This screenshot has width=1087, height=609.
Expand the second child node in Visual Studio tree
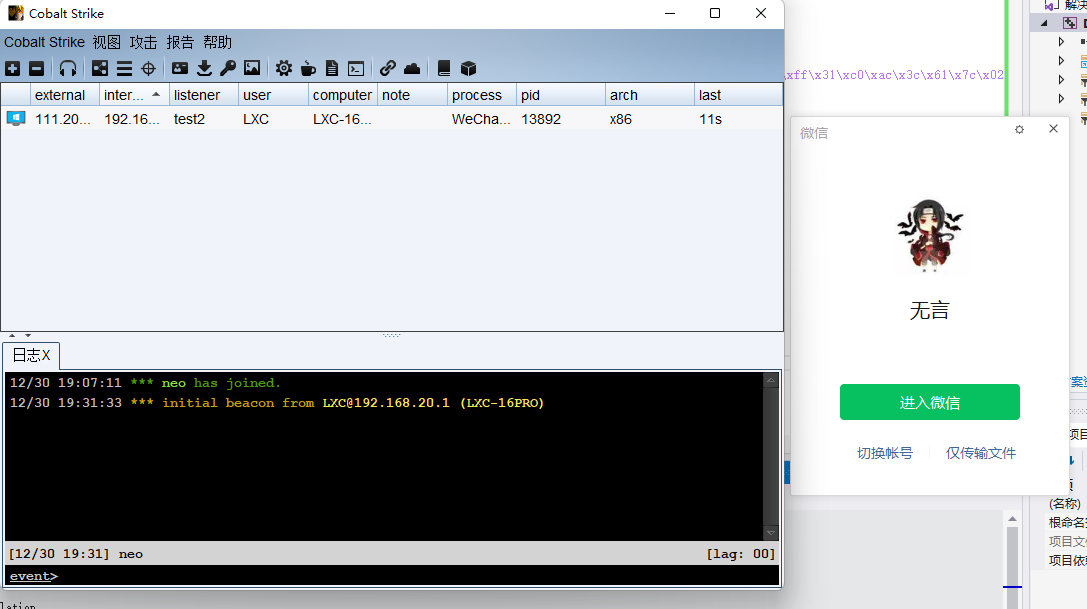[x=1061, y=61]
